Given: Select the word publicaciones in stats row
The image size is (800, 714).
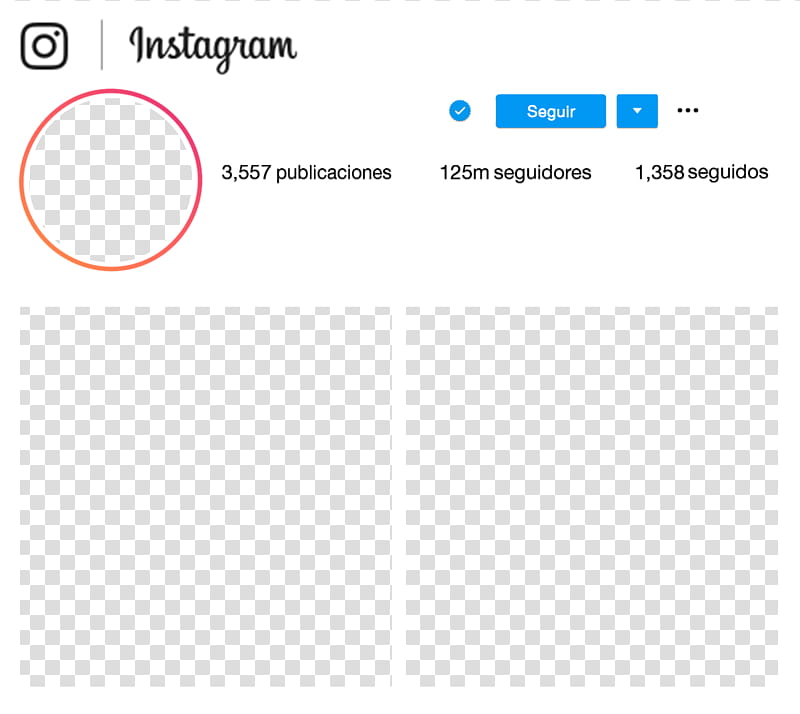Looking at the screenshot, I should point(334,174).
